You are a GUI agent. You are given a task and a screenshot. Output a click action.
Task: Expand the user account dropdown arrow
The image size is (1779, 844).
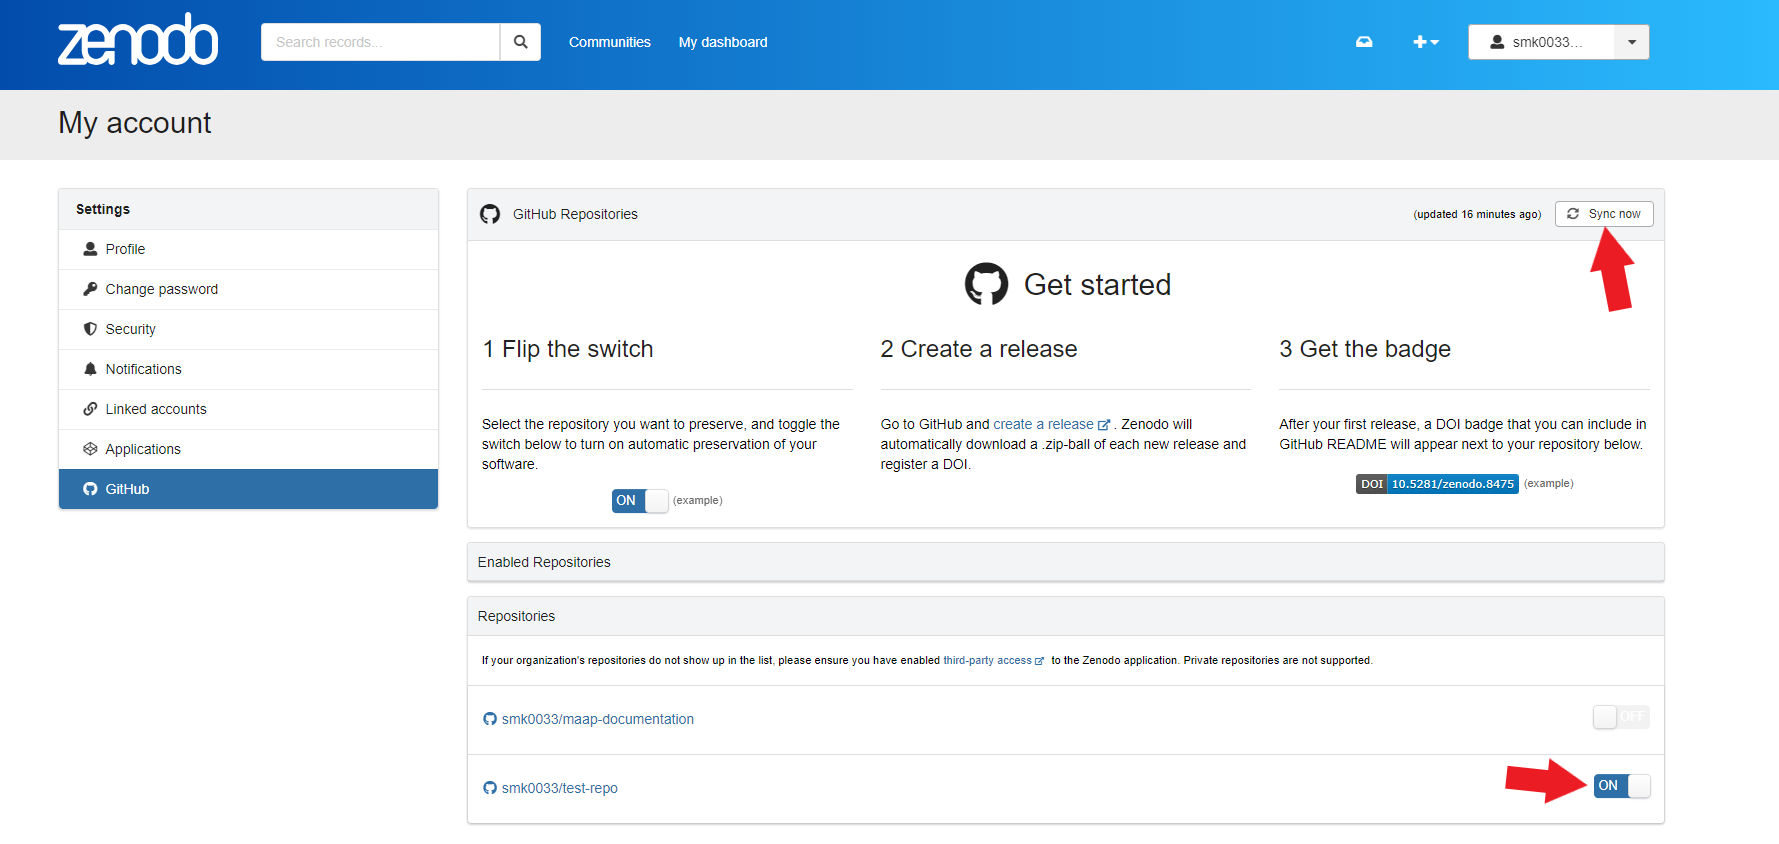(x=1632, y=42)
